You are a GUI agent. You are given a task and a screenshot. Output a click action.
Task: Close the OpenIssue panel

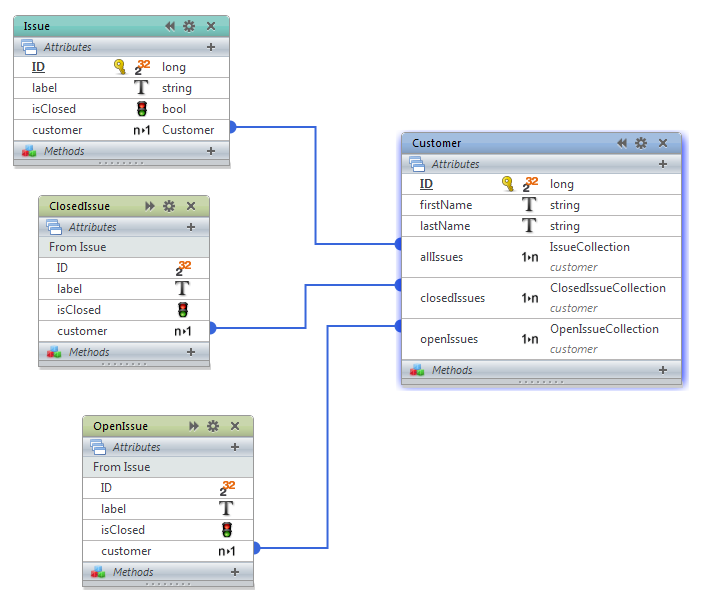[234, 426]
